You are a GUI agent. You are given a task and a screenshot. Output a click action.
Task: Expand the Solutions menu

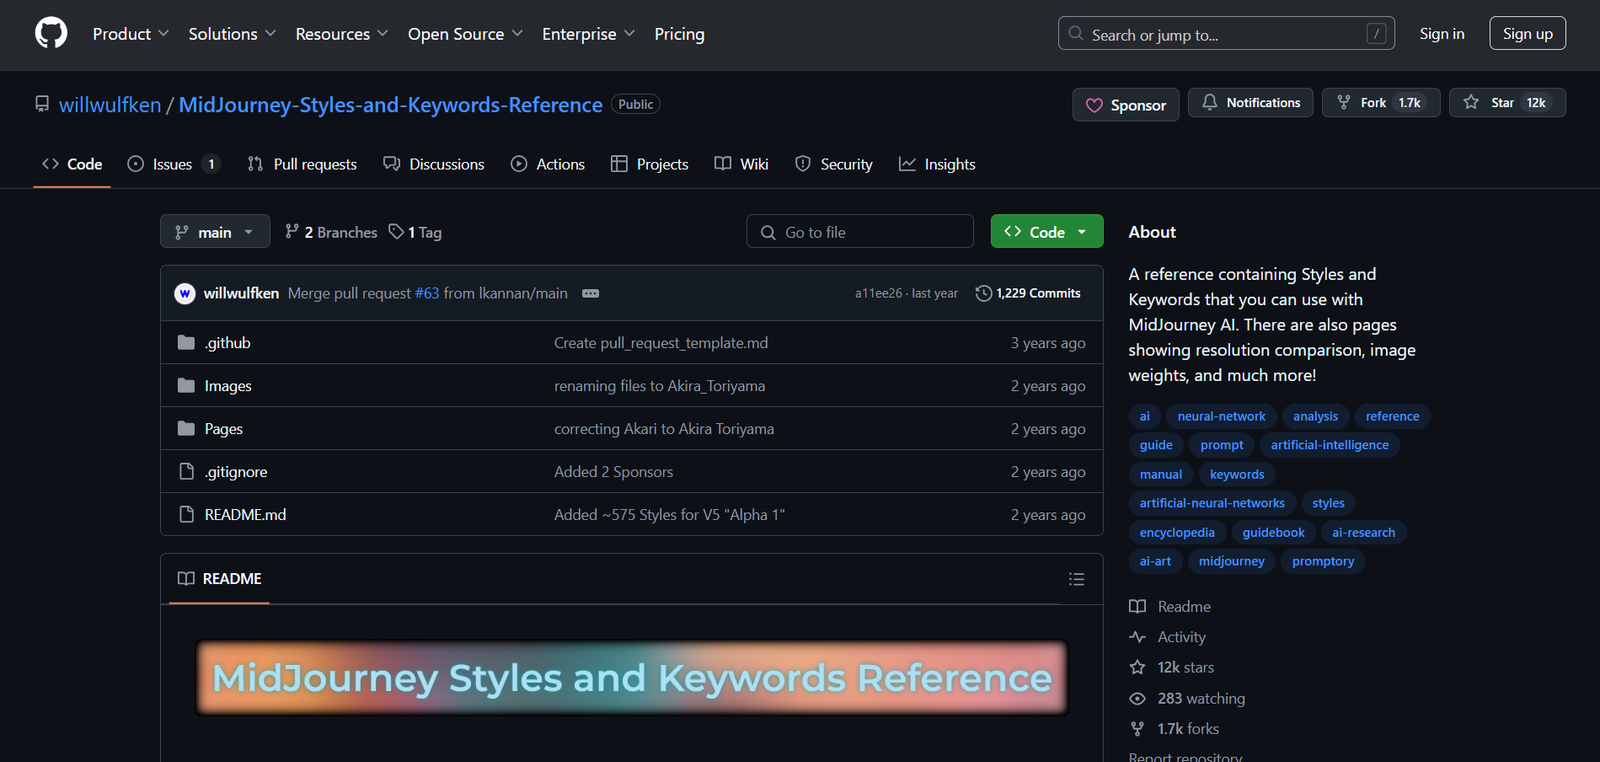point(232,34)
